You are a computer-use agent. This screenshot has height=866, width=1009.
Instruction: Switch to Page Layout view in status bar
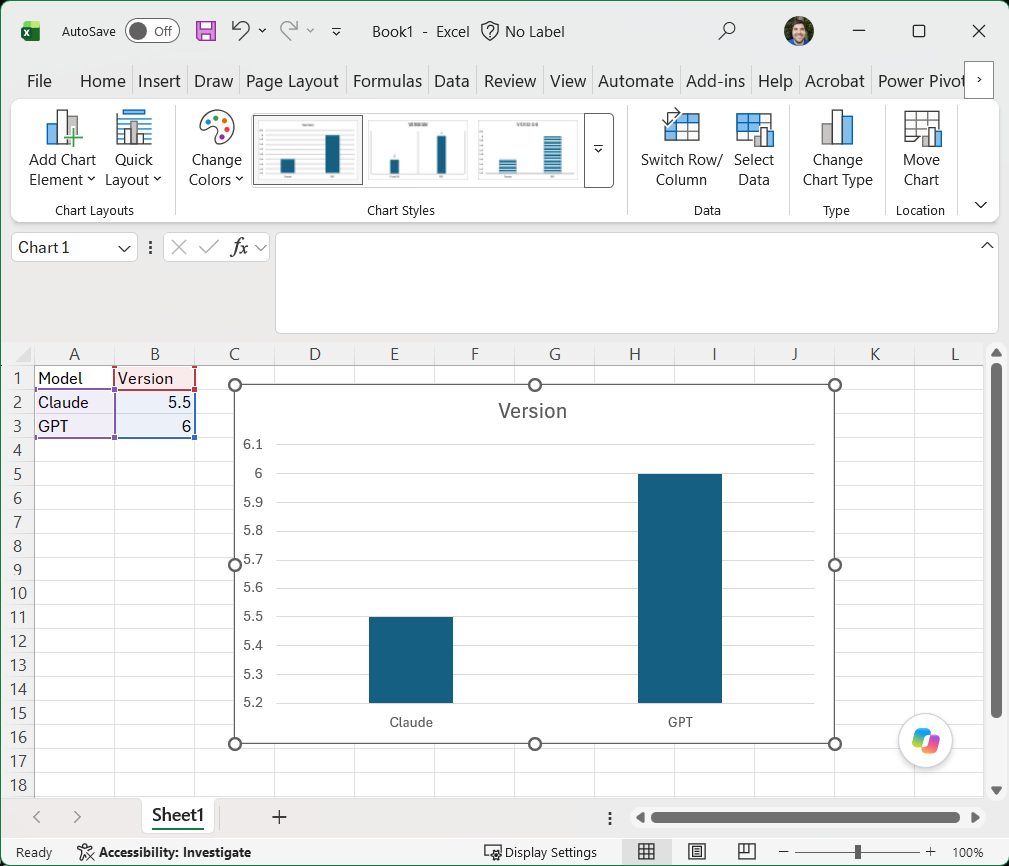(x=696, y=852)
